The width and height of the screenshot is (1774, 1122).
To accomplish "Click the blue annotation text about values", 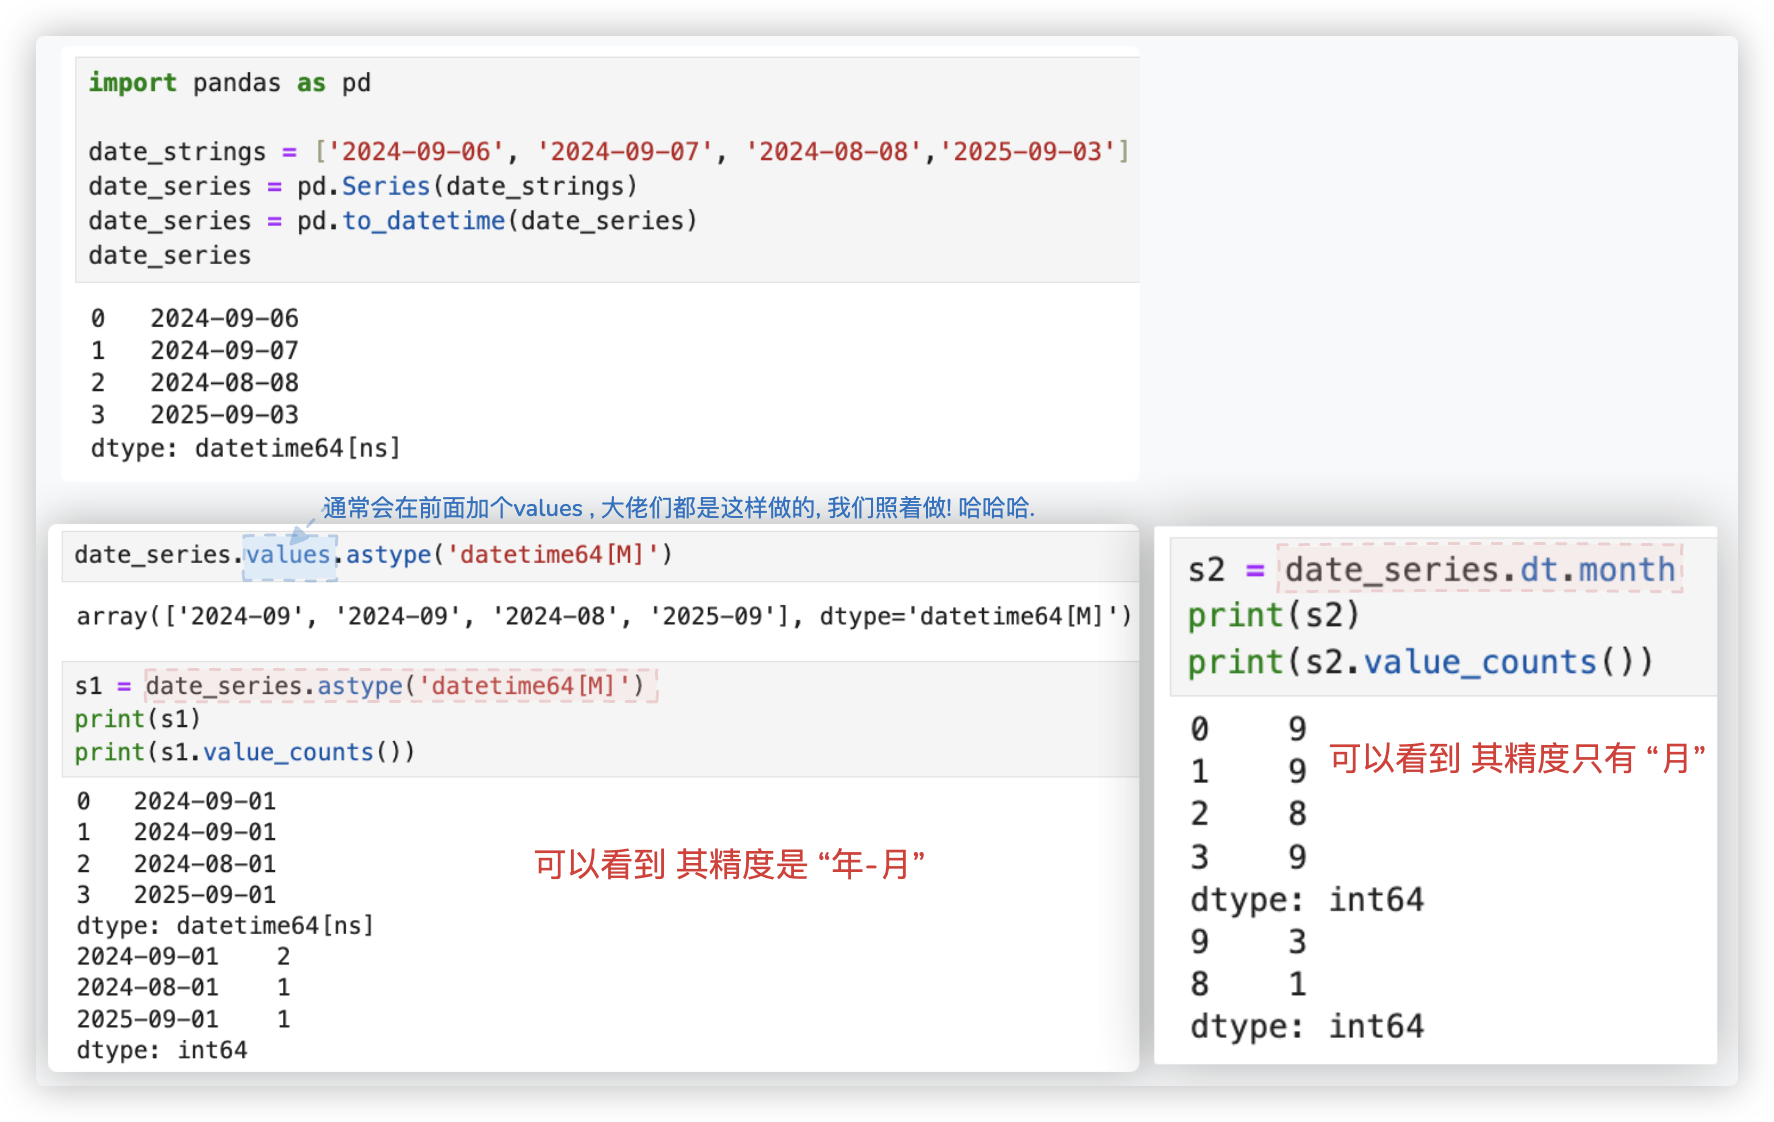I will point(678,508).
